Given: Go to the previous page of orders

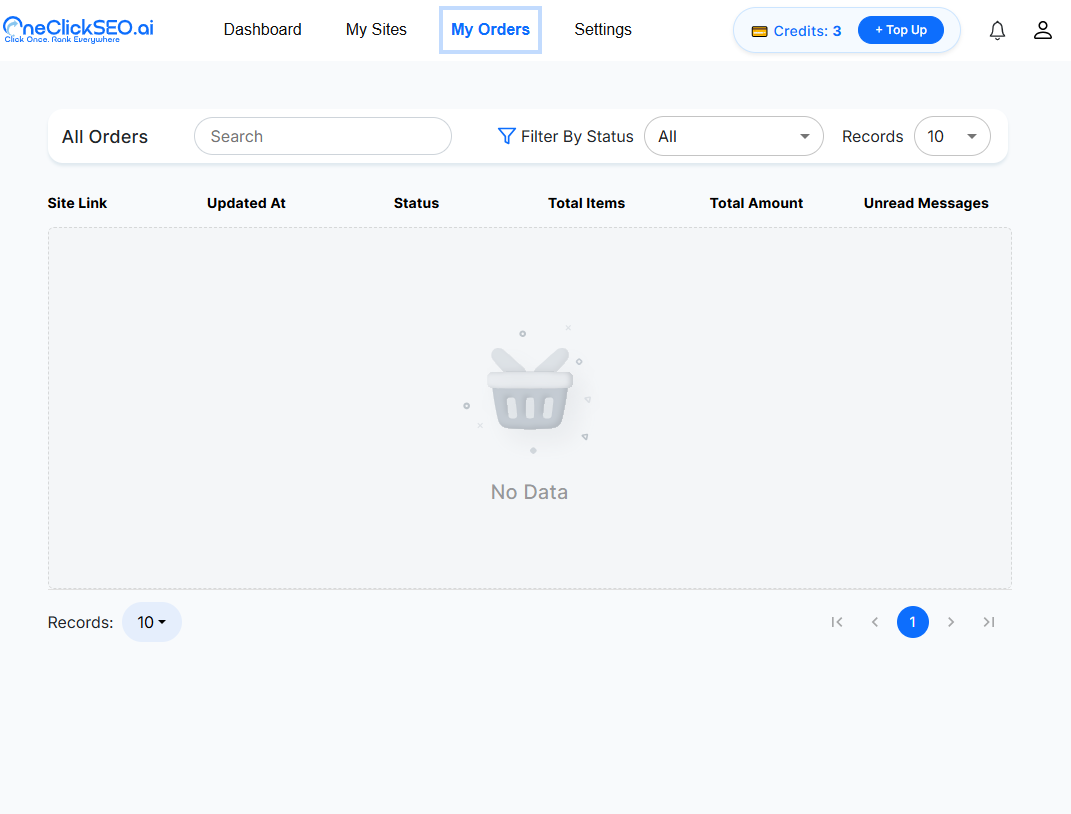Looking at the screenshot, I should point(875,622).
